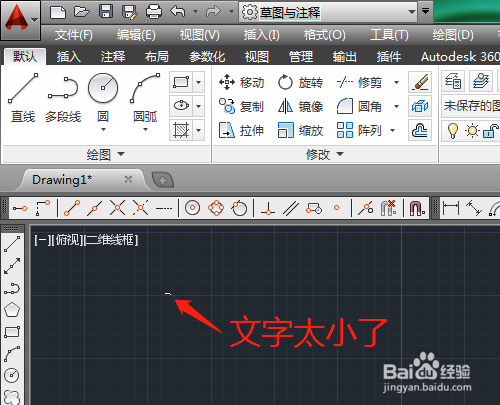Close the Drawing1* file tab
This screenshot has width=500, height=405.
(128, 179)
